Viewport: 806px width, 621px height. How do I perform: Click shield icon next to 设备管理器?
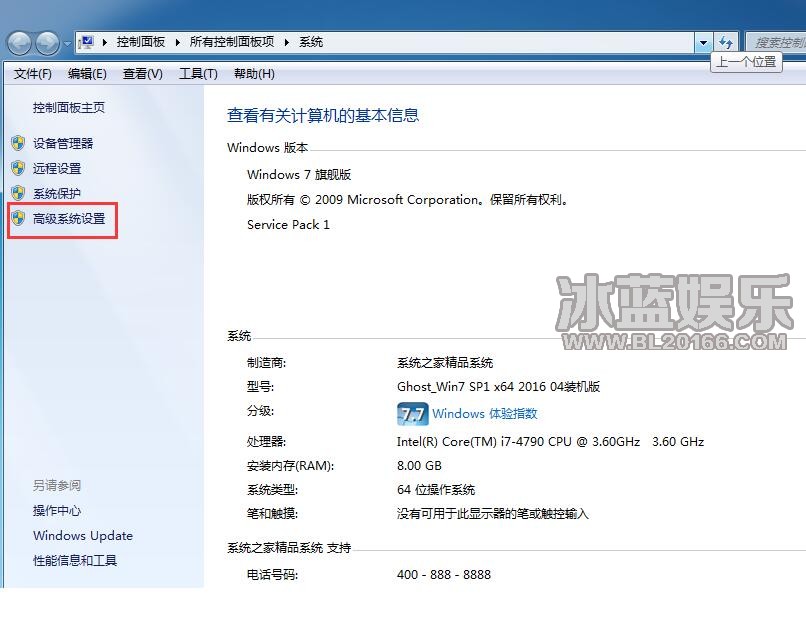pyautogui.click(x=18, y=143)
